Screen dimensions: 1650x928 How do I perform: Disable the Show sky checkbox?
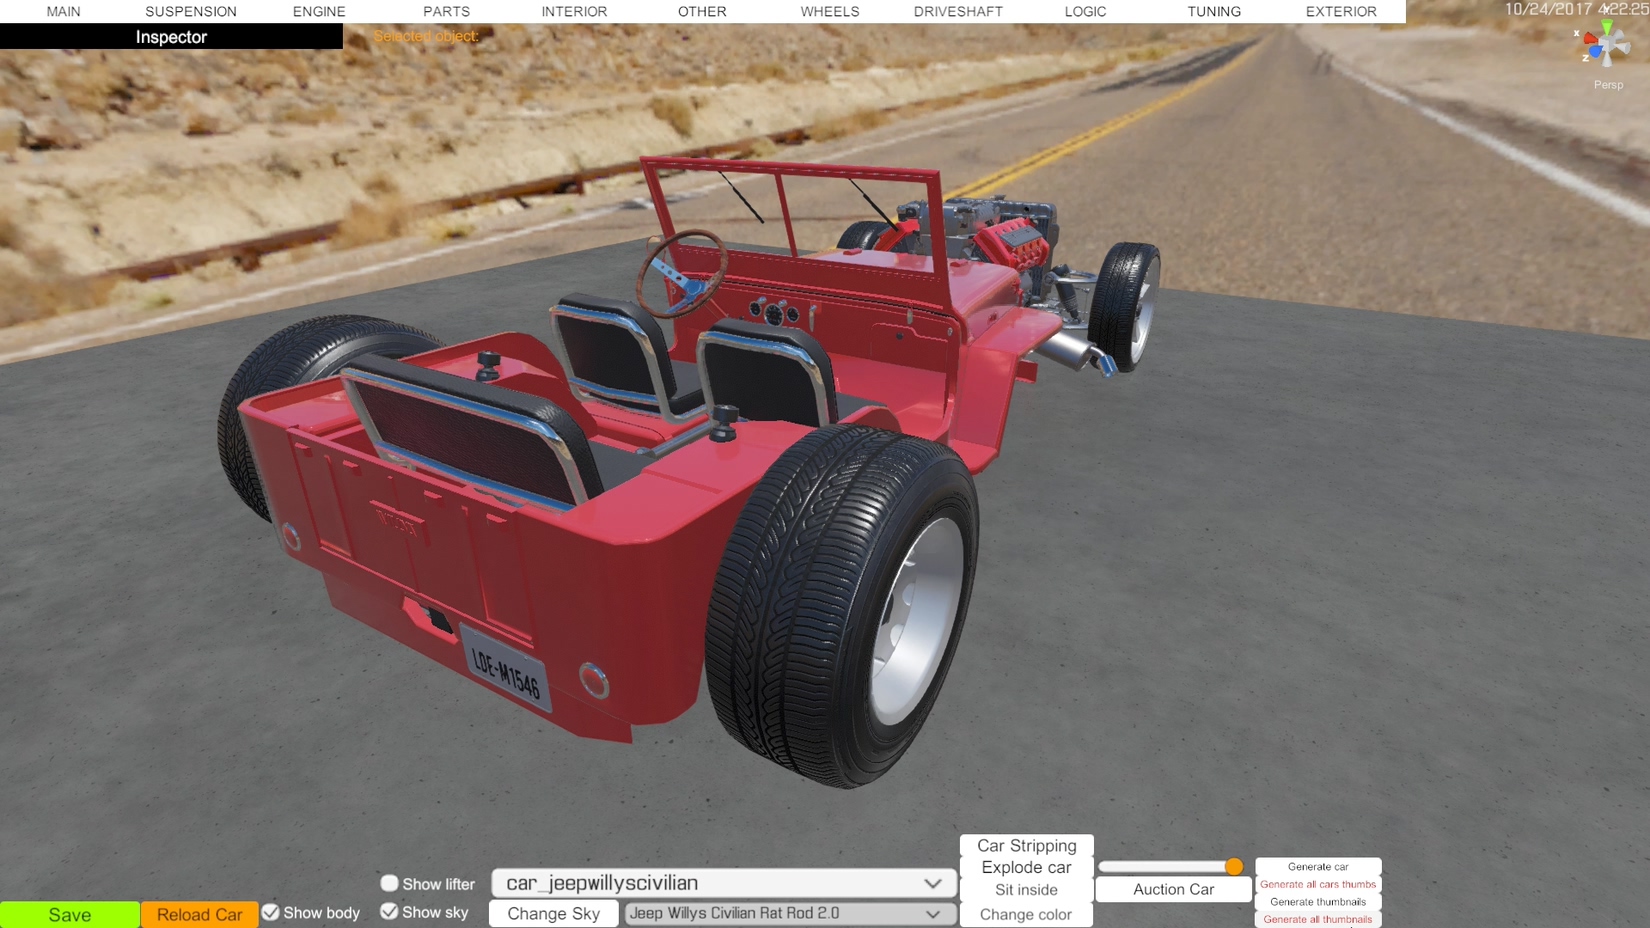[390, 911]
